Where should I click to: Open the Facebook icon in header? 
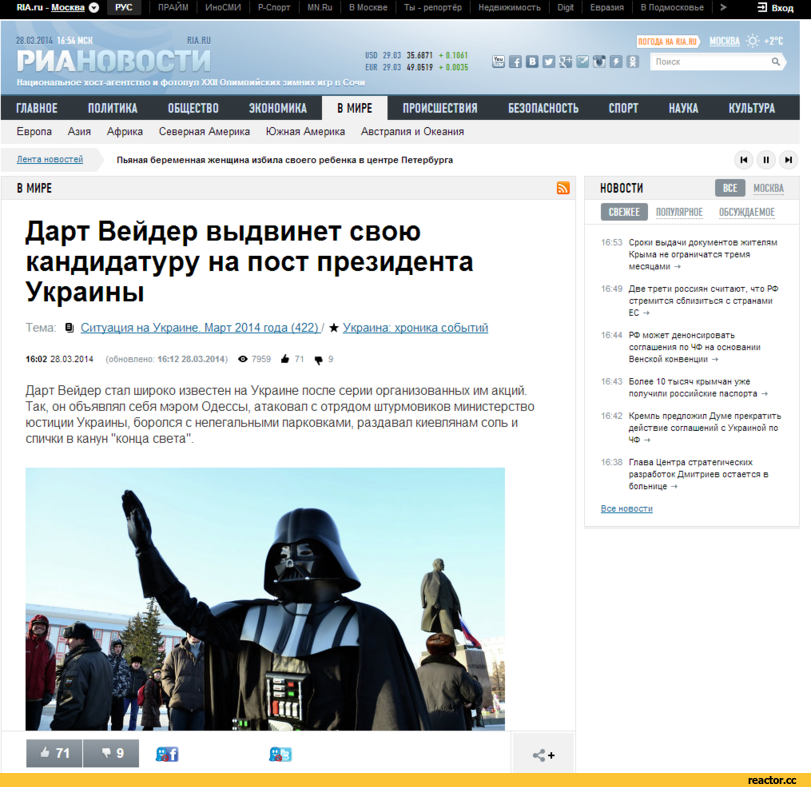pos(515,62)
